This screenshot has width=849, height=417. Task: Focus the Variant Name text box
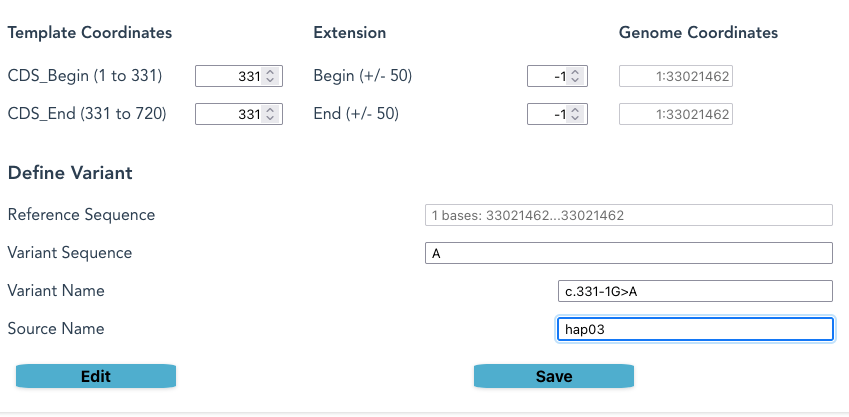point(694,291)
